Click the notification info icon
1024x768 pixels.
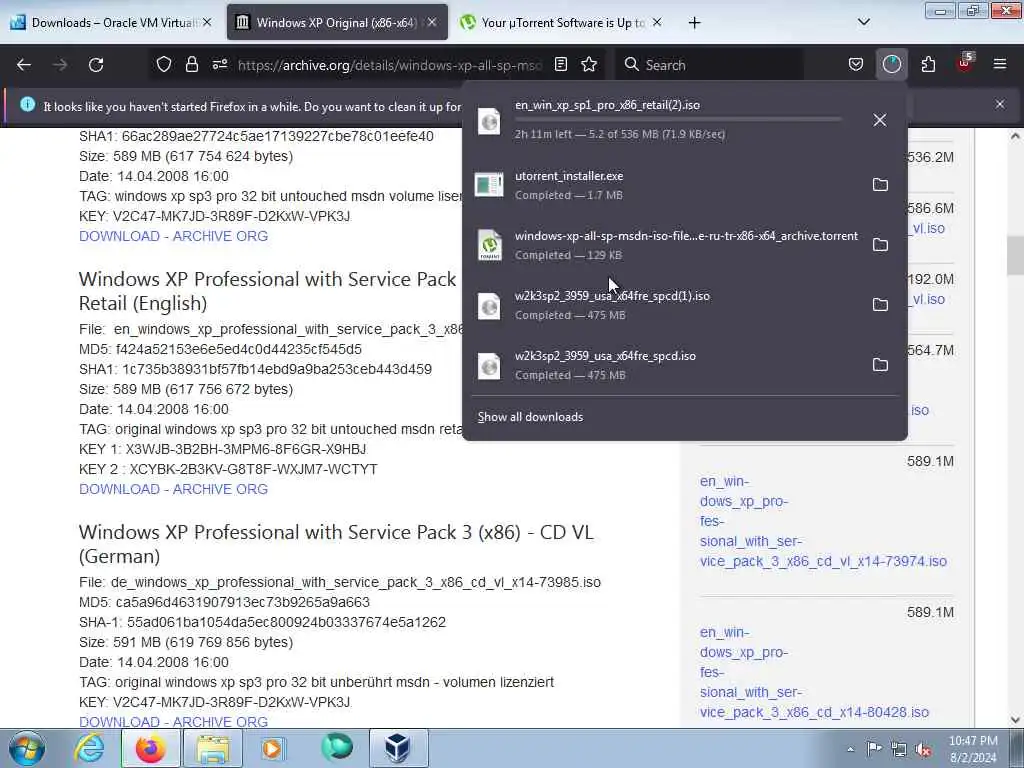27,104
